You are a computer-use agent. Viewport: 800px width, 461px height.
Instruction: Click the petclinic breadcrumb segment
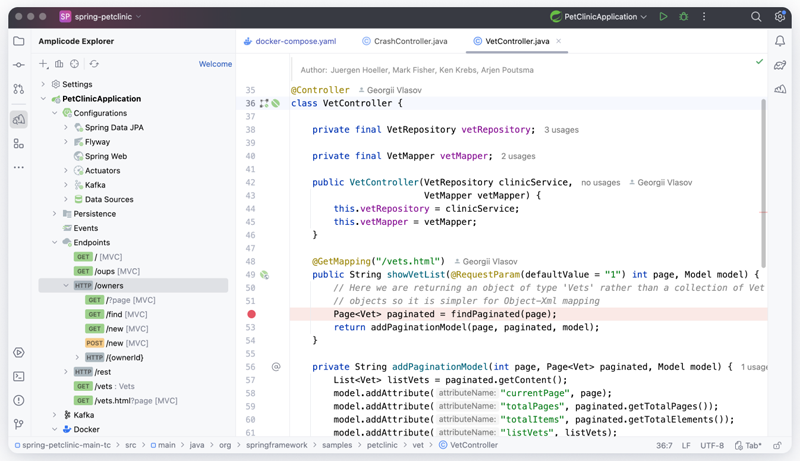(x=382, y=445)
